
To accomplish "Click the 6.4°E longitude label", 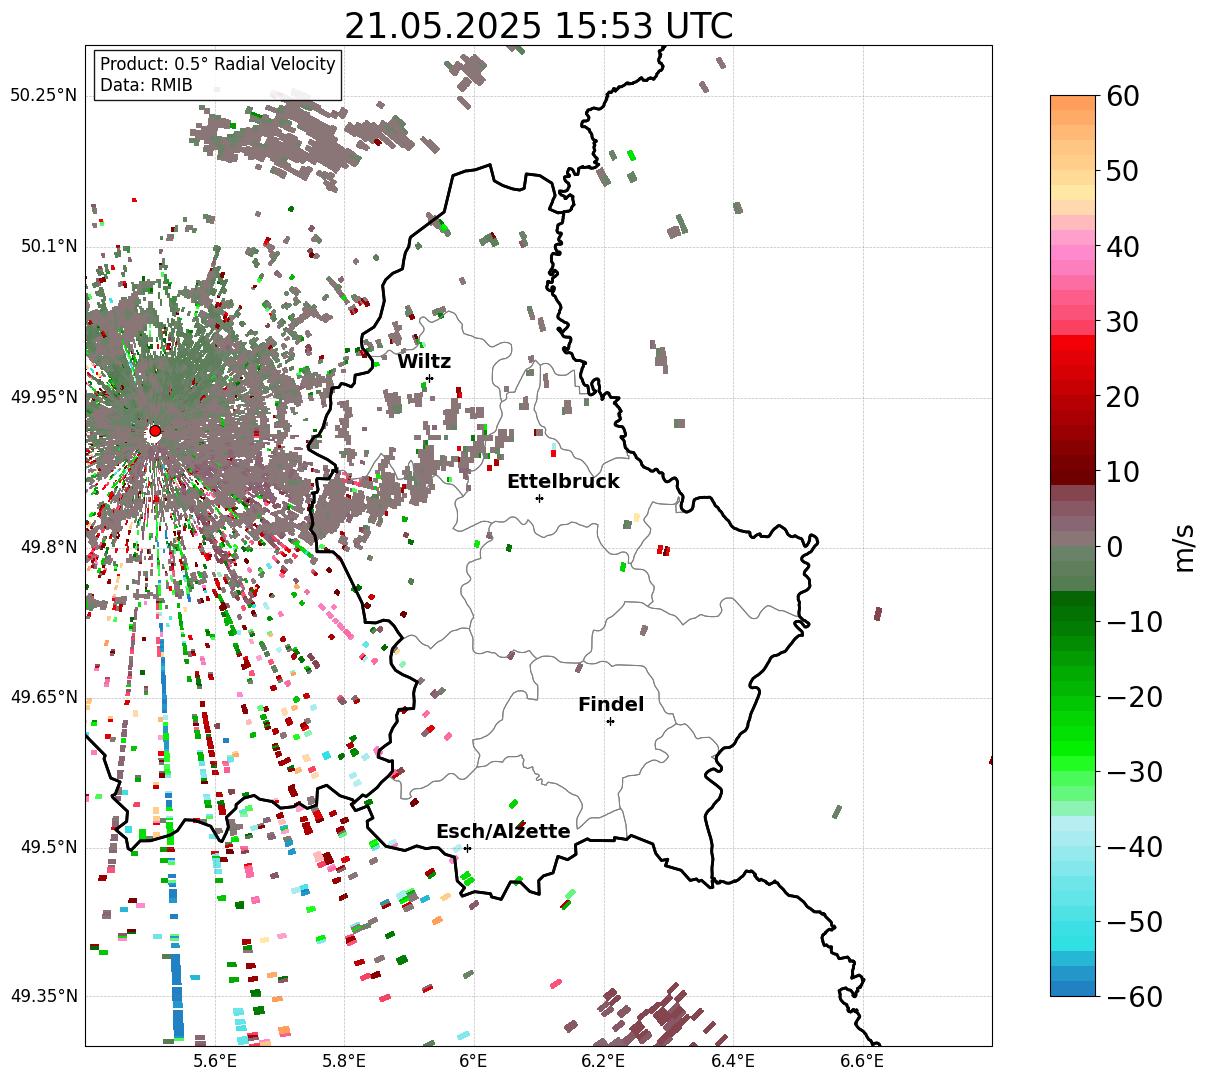I will tap(733, 1060).
